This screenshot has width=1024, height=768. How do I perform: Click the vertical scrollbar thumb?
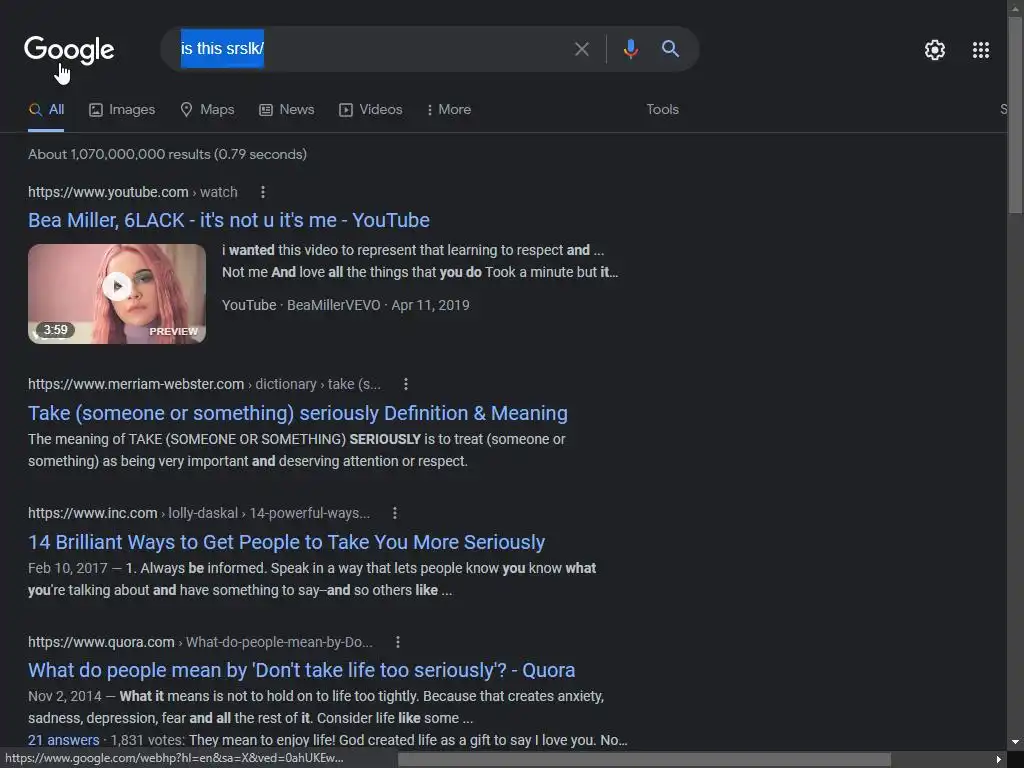pos(1015,114)
